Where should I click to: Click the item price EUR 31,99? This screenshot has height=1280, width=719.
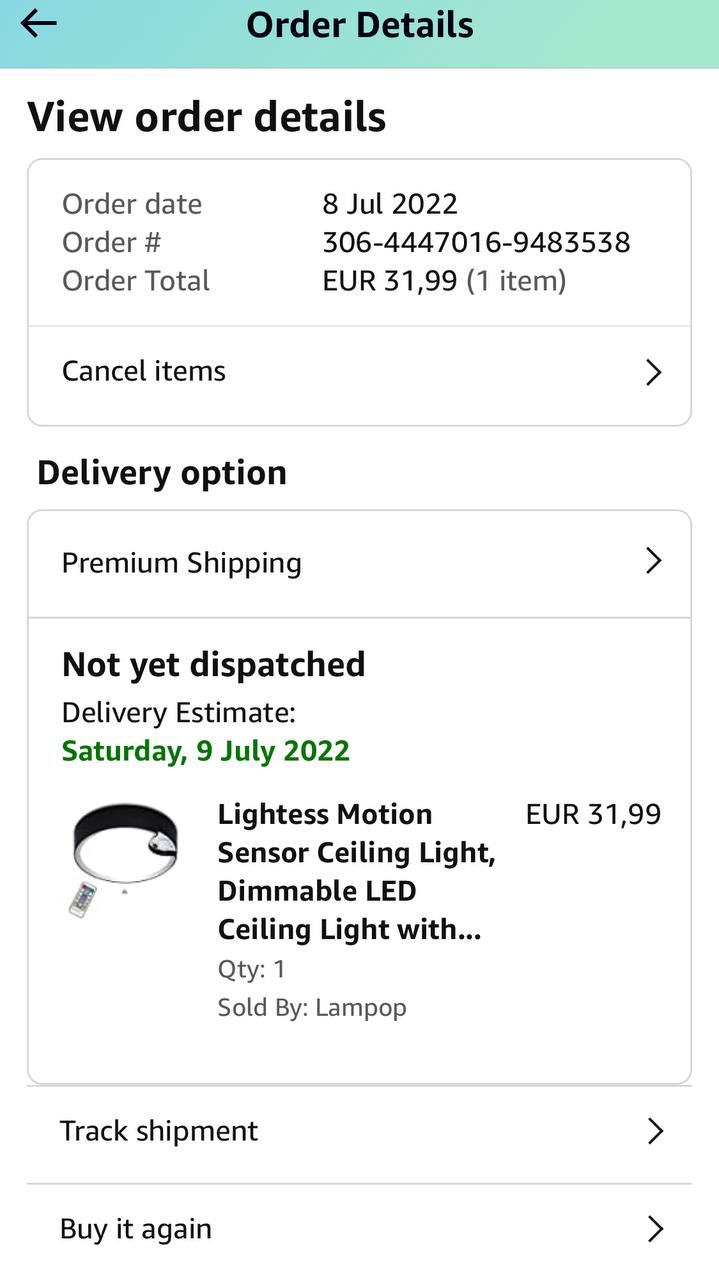click(x=593, y=815)
